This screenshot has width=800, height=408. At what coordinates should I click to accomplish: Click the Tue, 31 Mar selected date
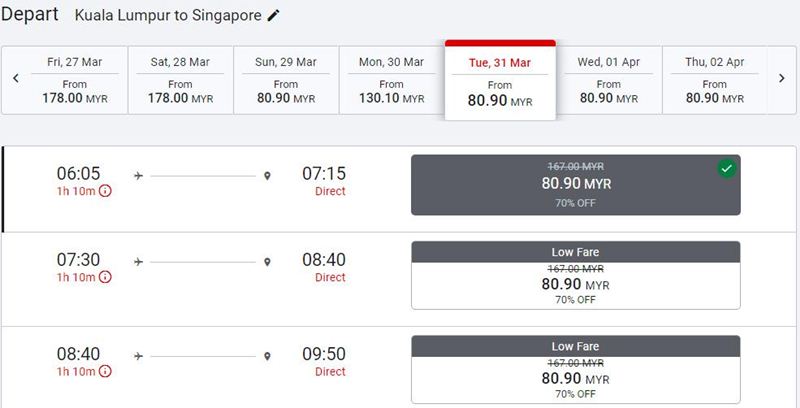(x=500, y=80)
